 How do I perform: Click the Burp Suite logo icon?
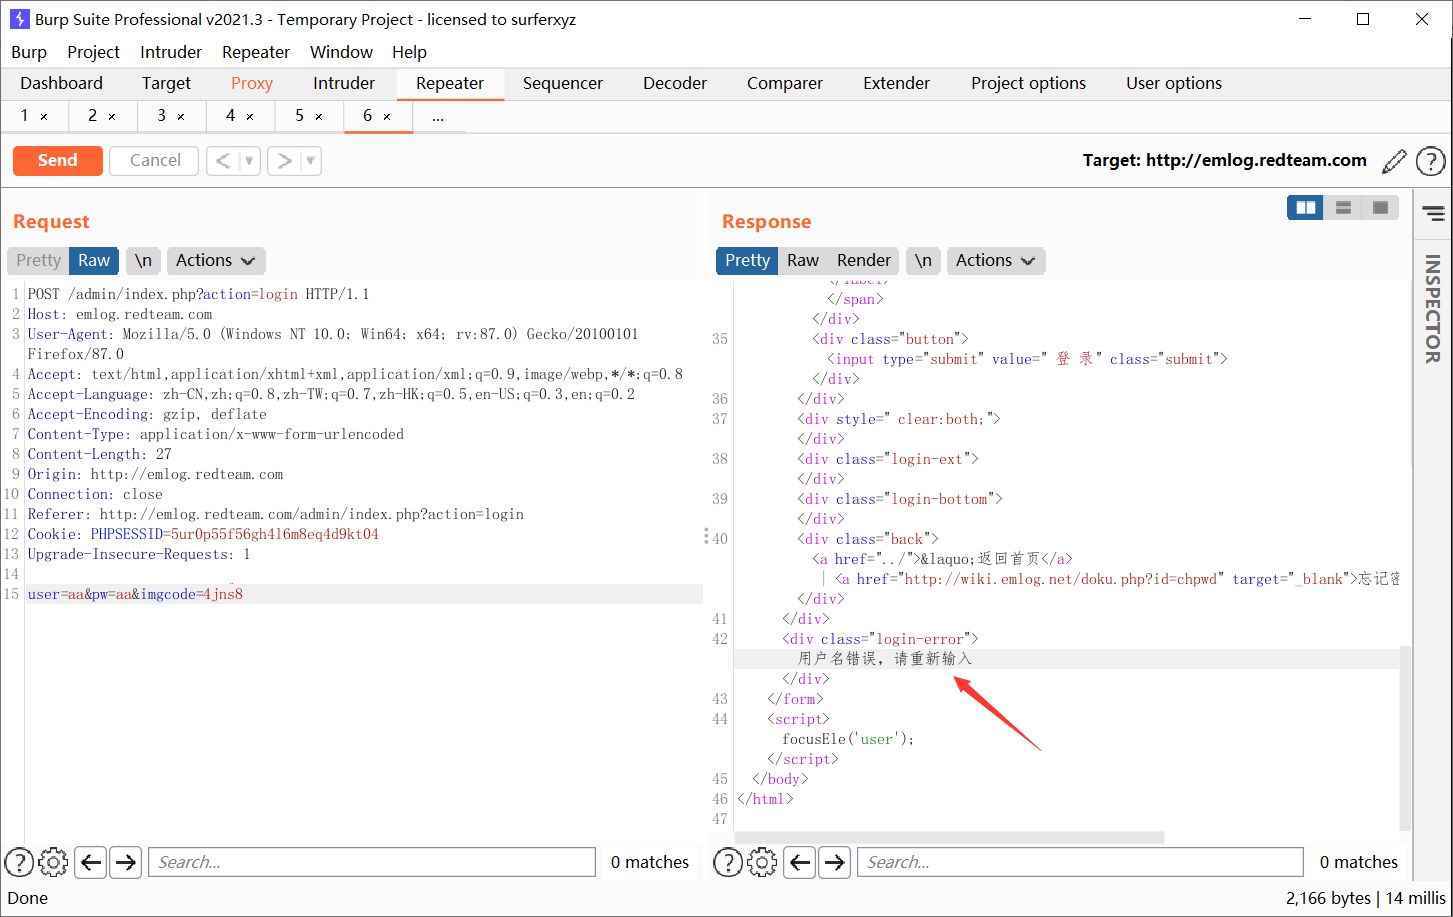[x=19, y=19]
